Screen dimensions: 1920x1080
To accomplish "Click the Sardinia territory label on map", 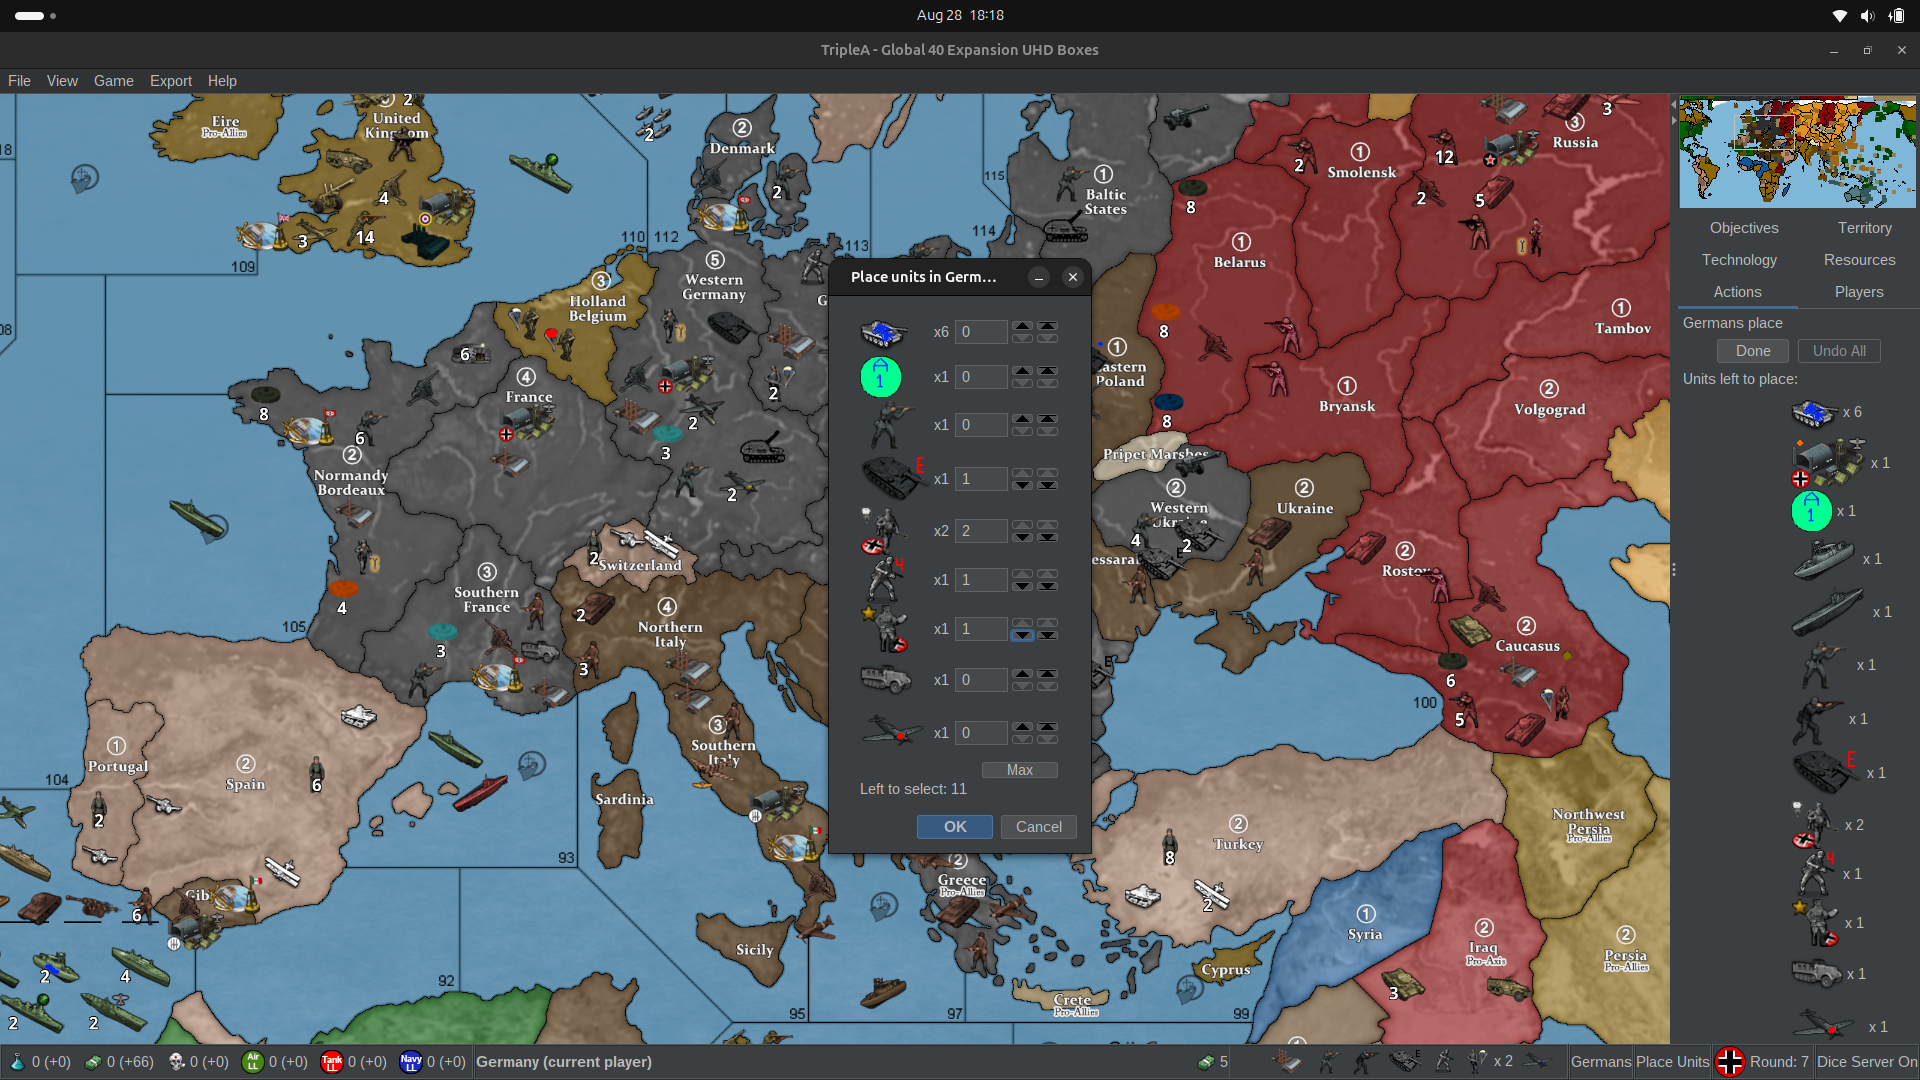I will [x=624, y=799].
